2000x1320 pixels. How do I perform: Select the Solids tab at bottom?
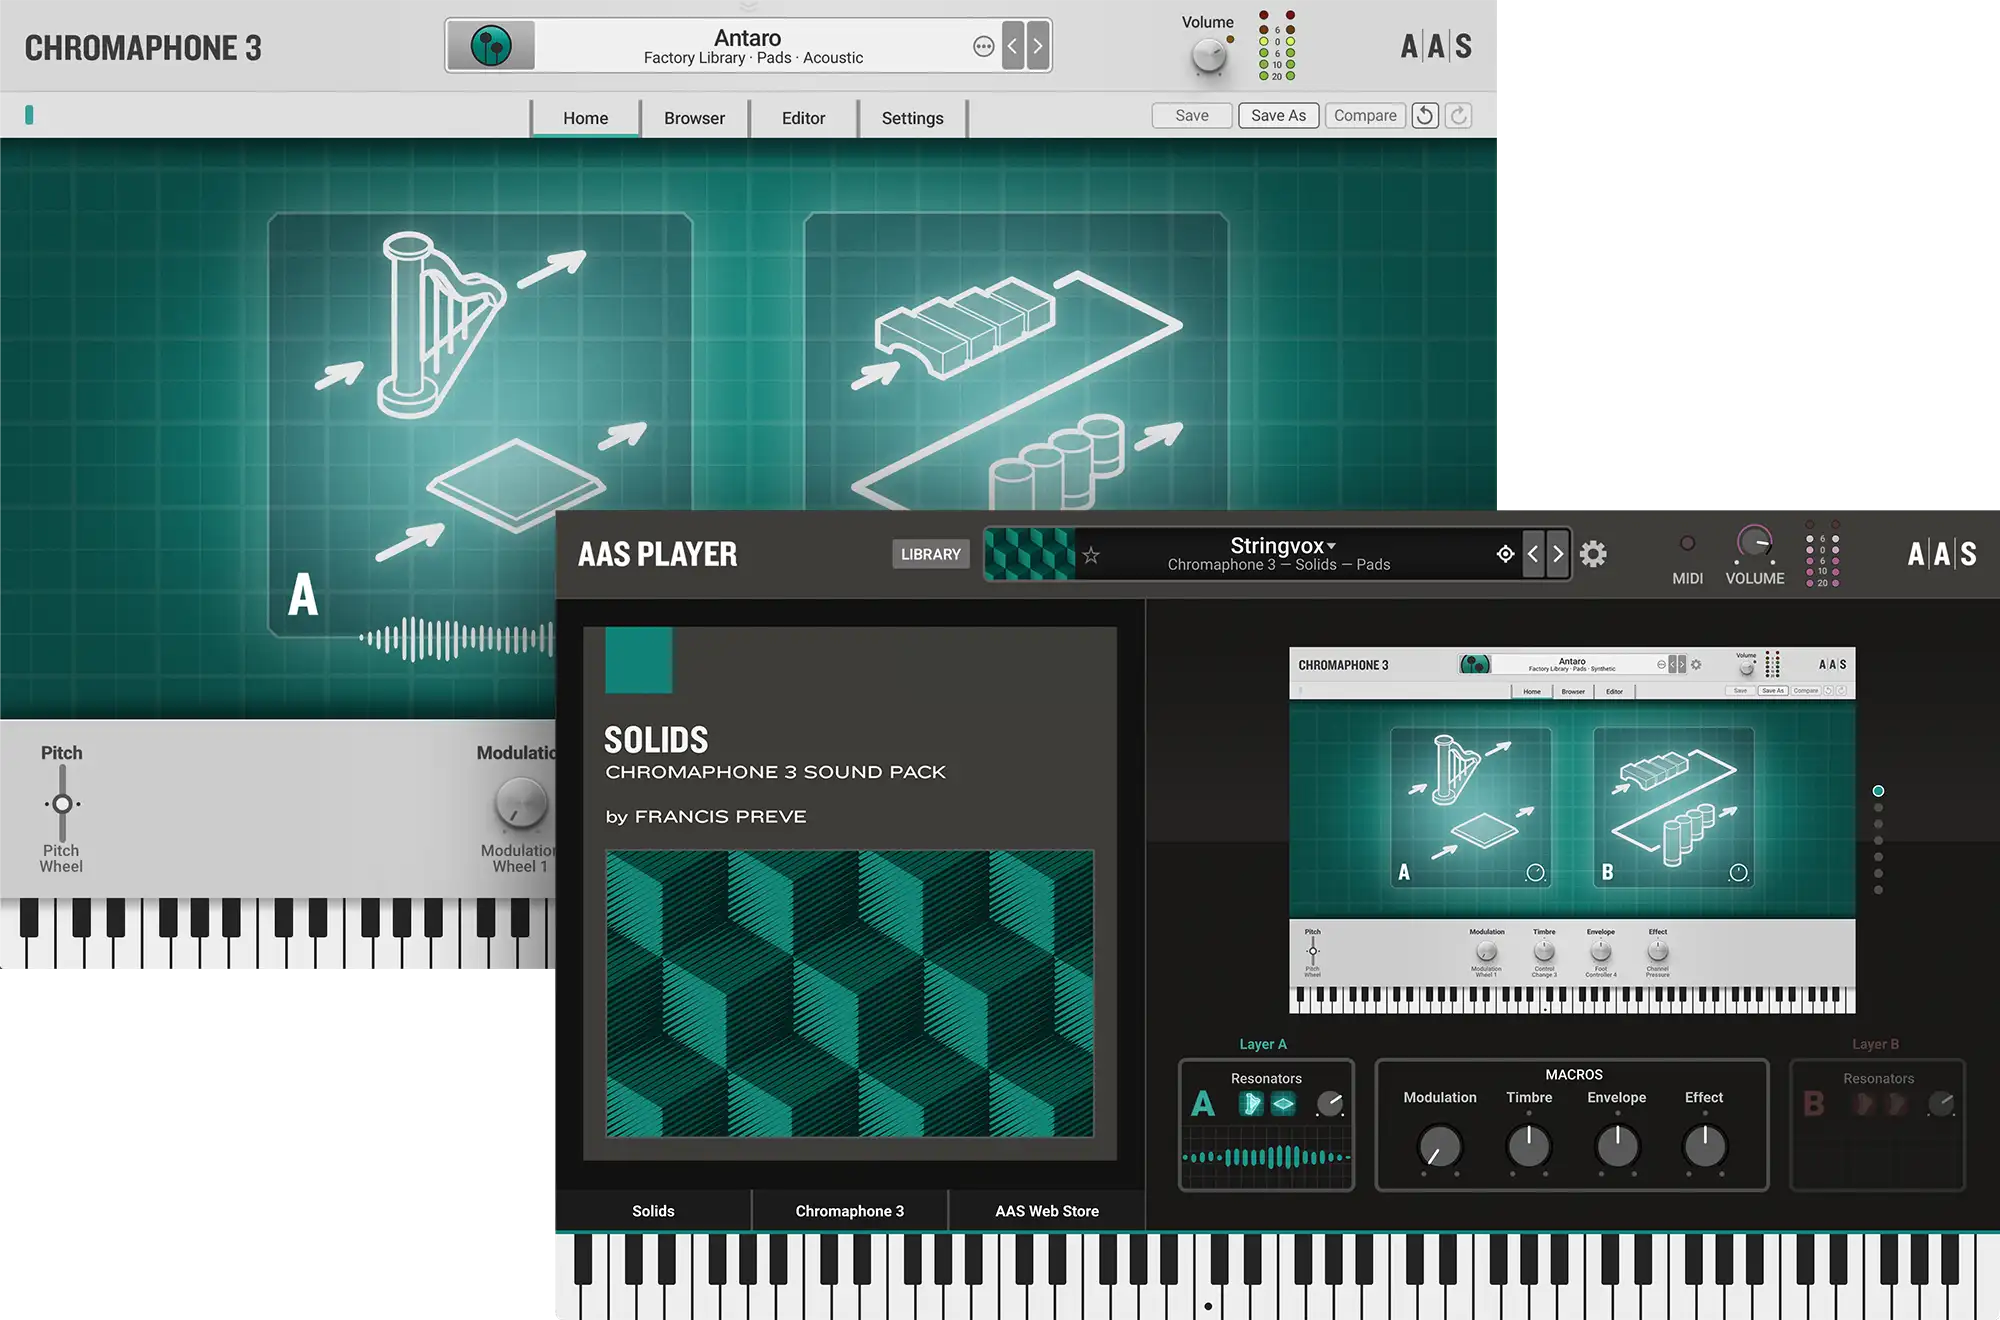tap(653, 1211)
